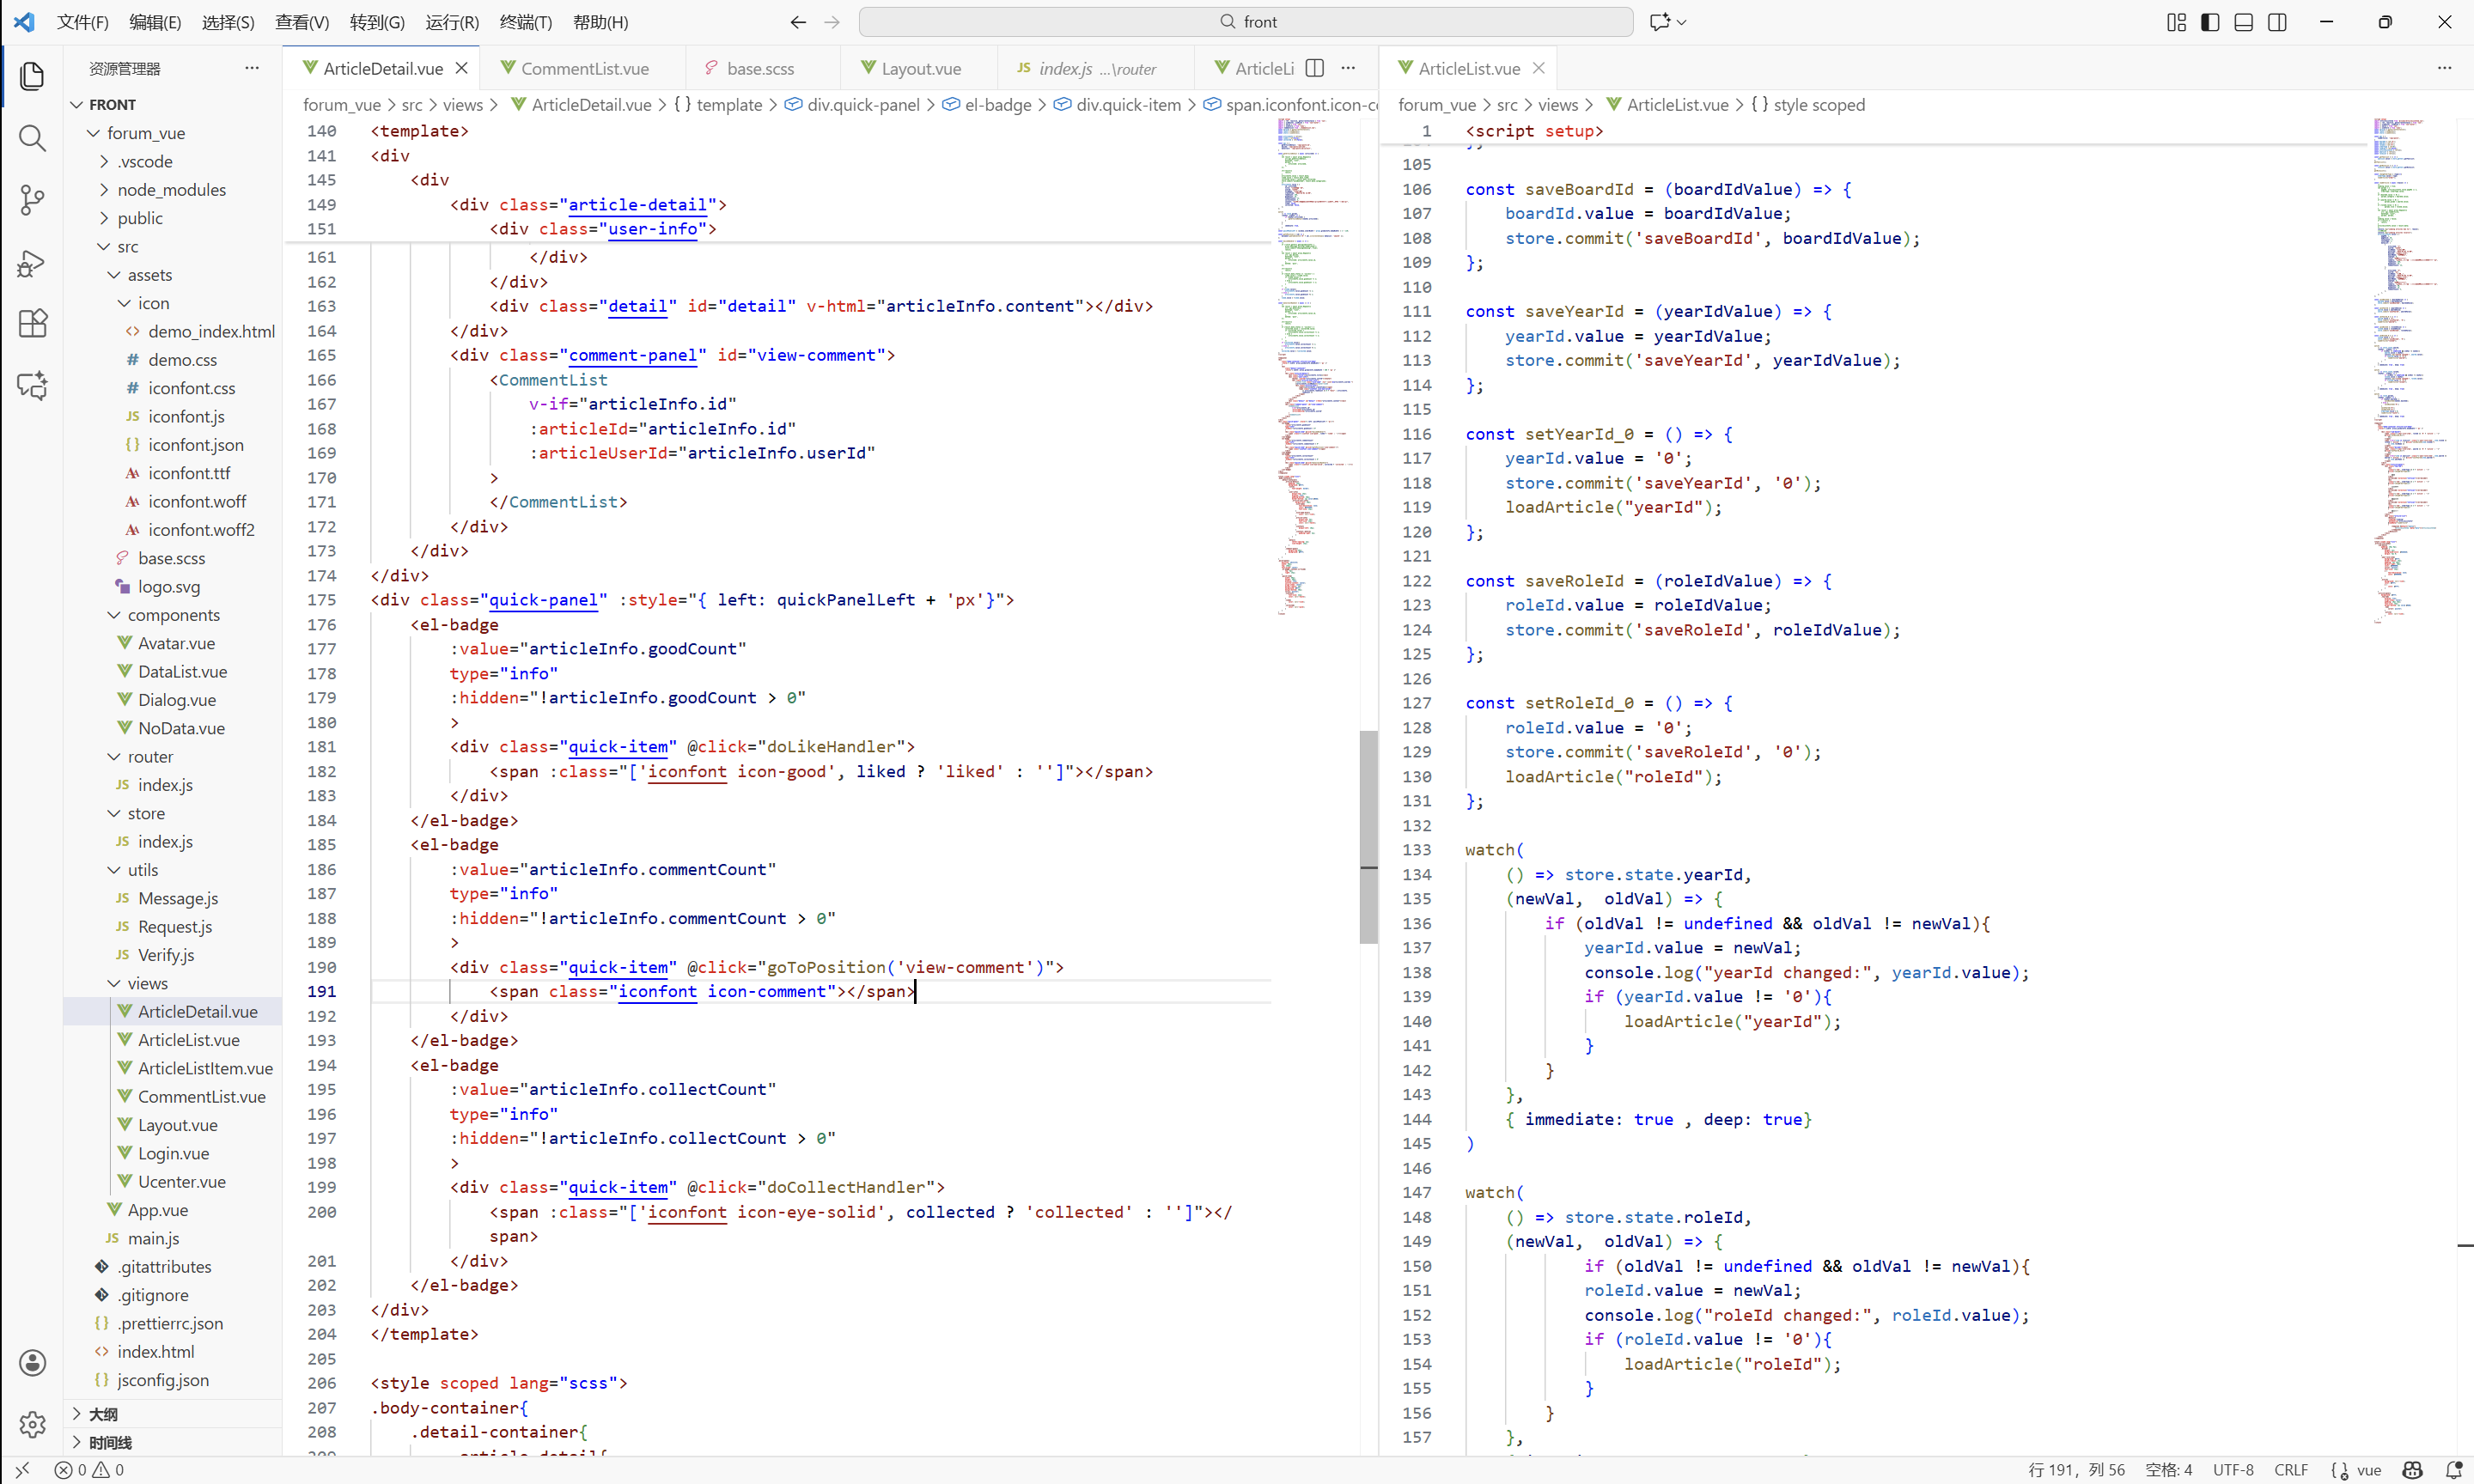Toggle the bottom panel visibility
The height and width of the screenshot is (1484, 2474).
(x=2243, y=22)
